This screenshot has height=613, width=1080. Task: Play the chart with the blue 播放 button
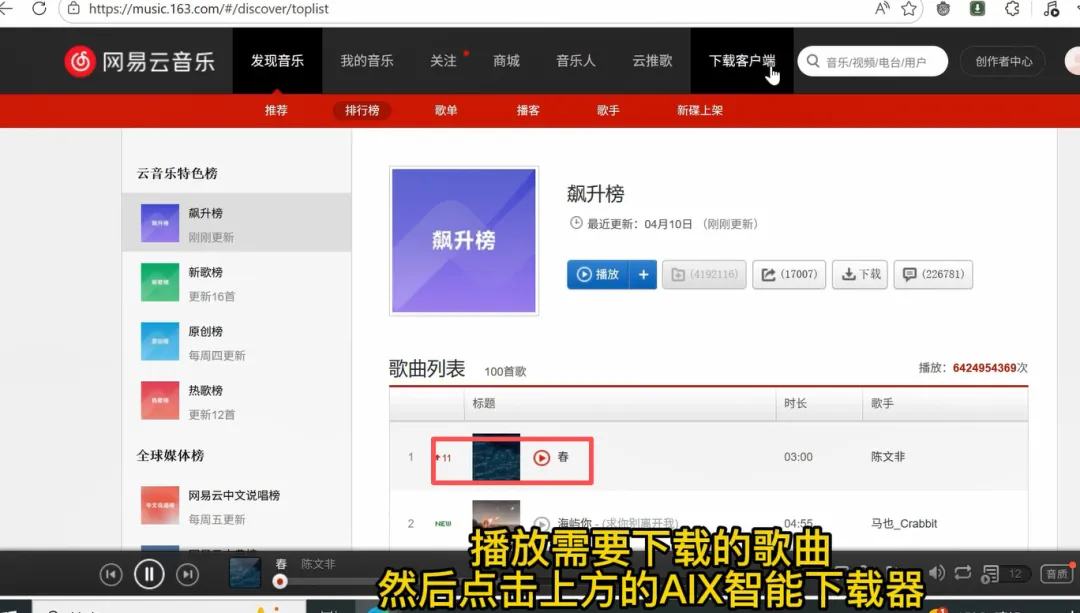click(598, 274)
